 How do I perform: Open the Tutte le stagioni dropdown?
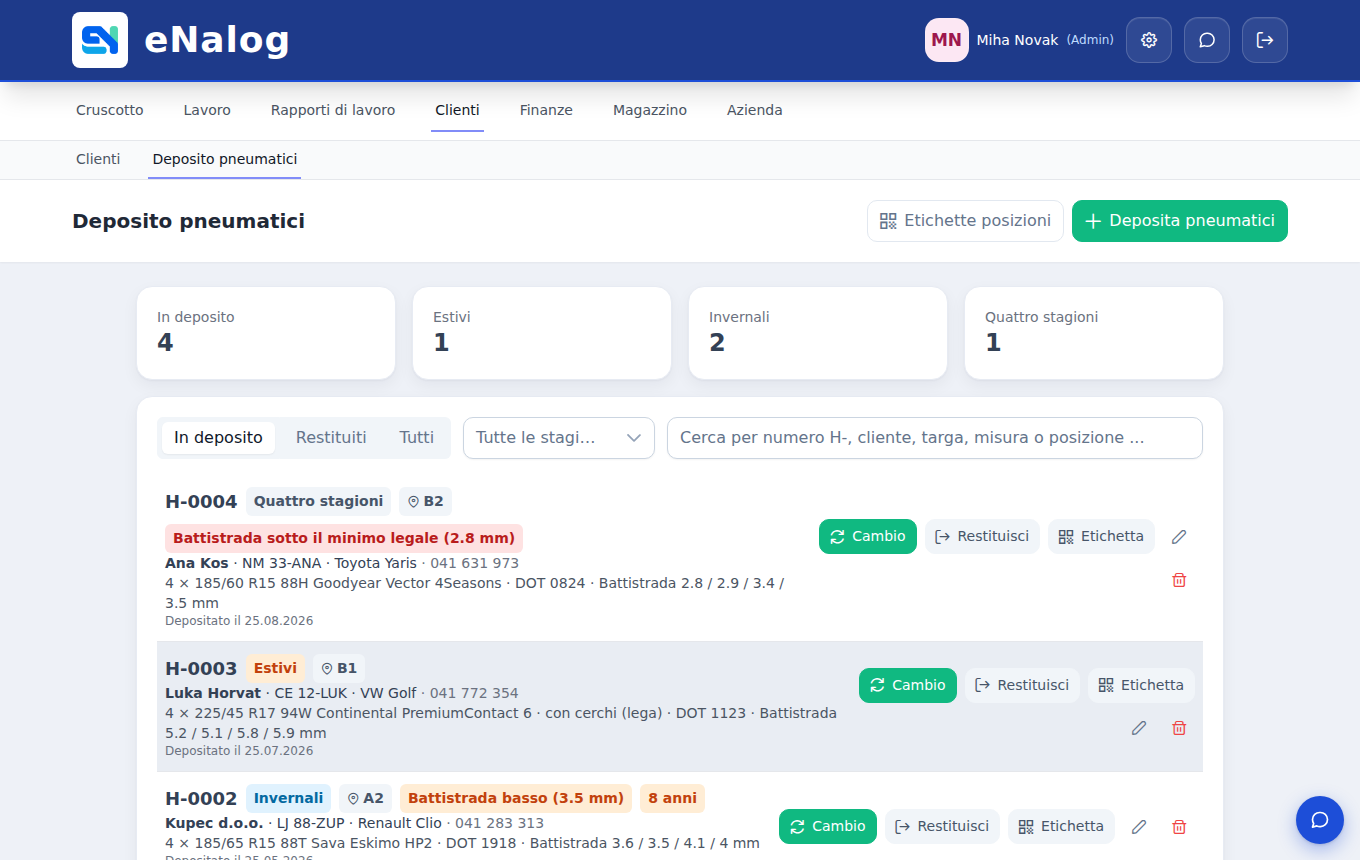pos(559,438)
